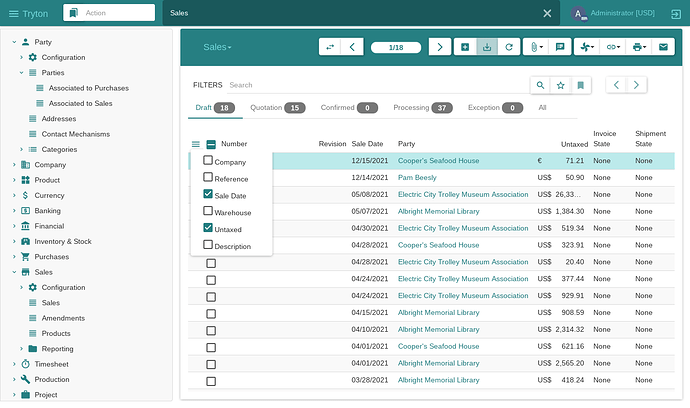Click the Party person icon in sidebar
This screenshot has width=690, height=408.
click(26, 42)
